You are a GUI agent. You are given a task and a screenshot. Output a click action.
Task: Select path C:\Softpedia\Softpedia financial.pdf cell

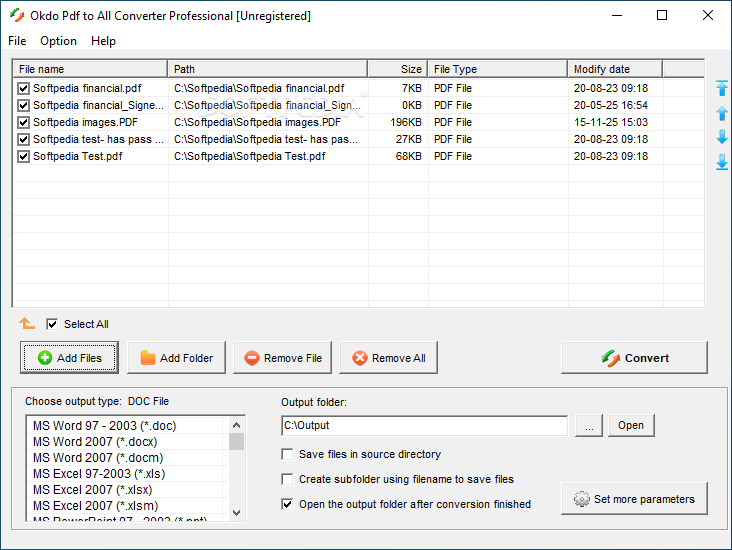268,88
